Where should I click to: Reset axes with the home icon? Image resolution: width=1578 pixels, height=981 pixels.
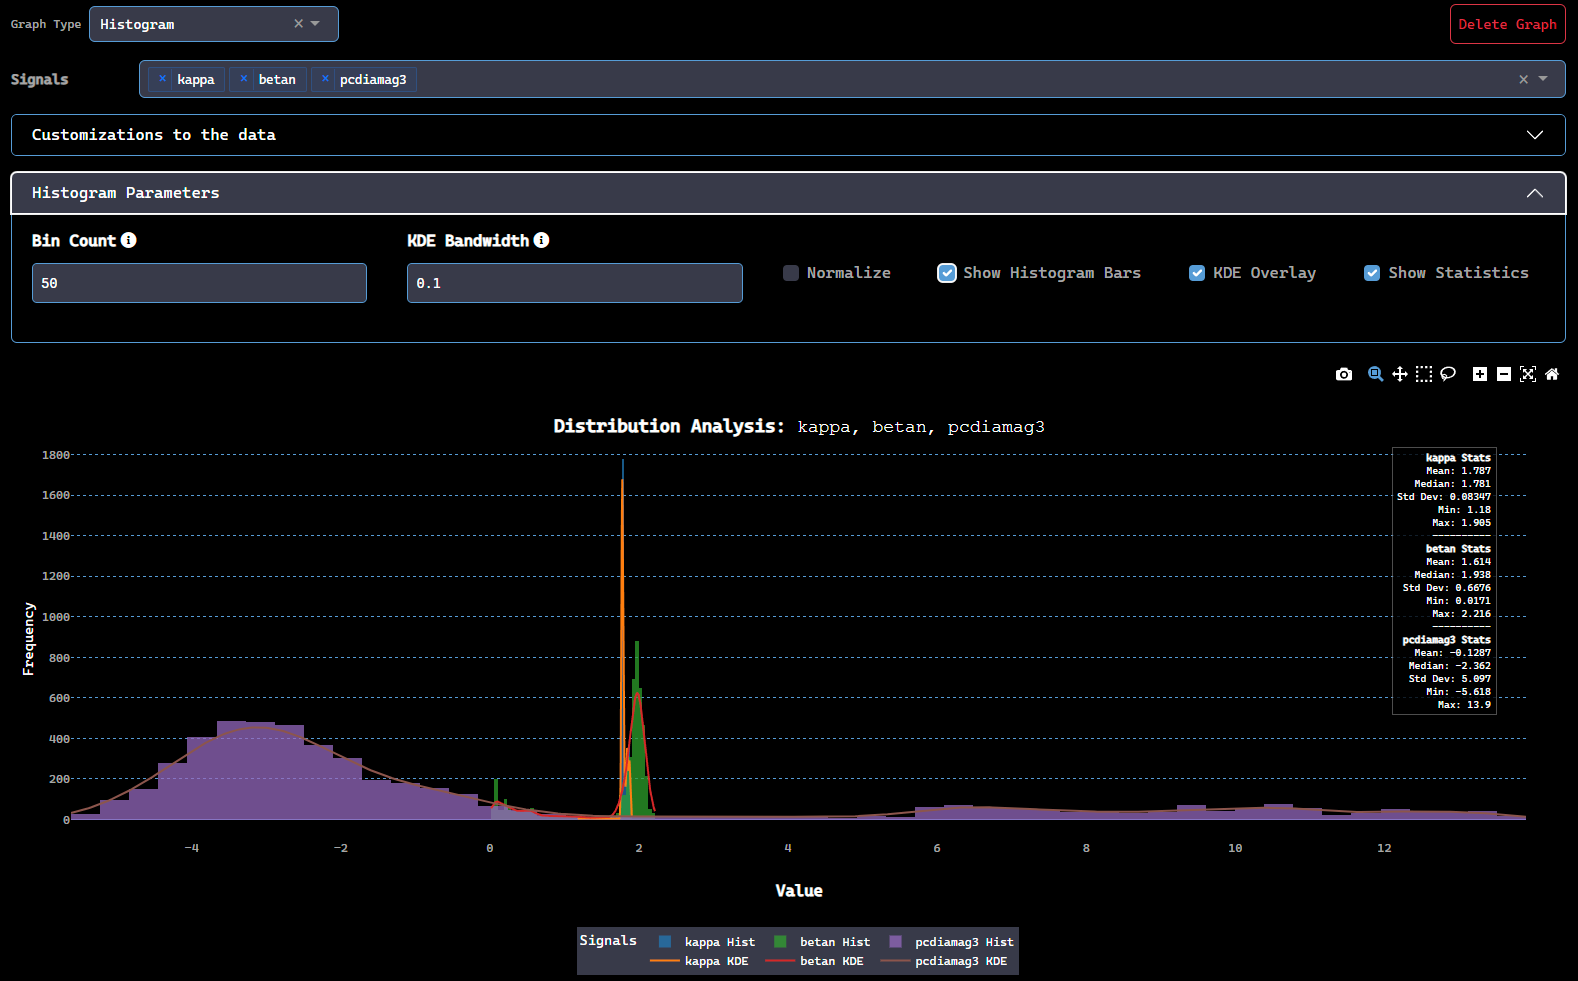click(x=1552, y=374)
